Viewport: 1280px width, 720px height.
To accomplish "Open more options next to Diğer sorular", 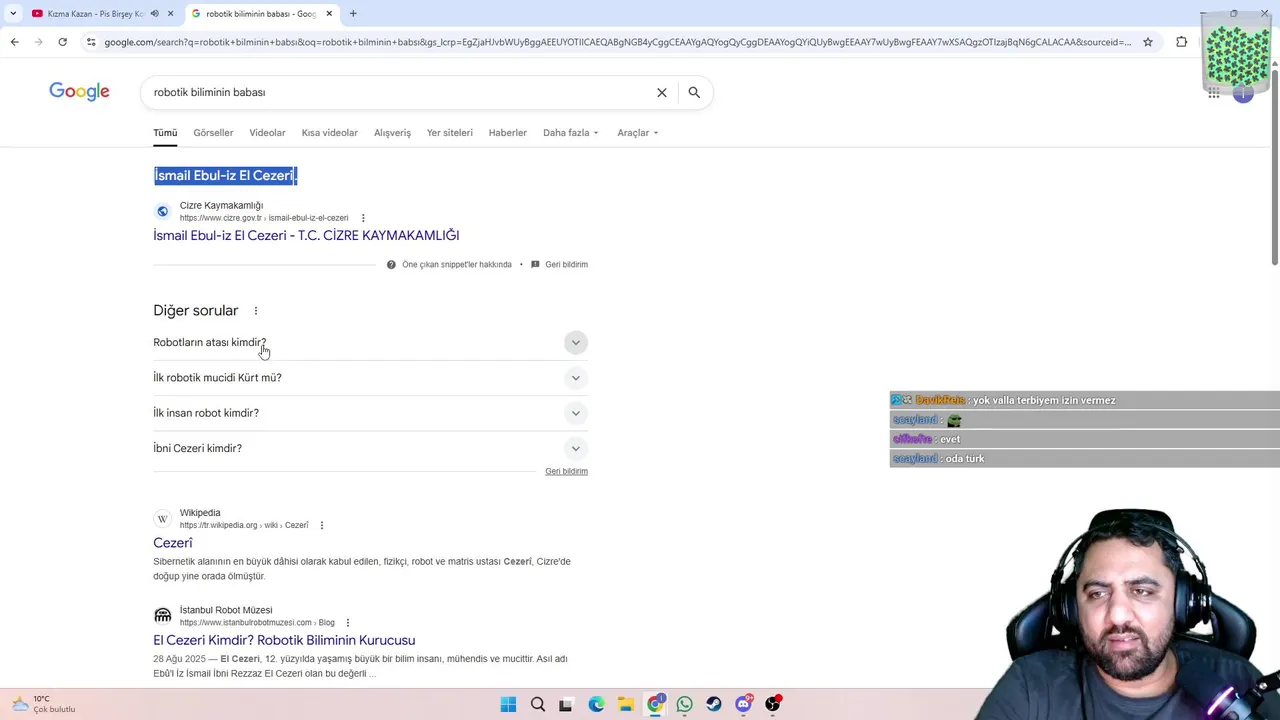I will (x=256, y=311).
